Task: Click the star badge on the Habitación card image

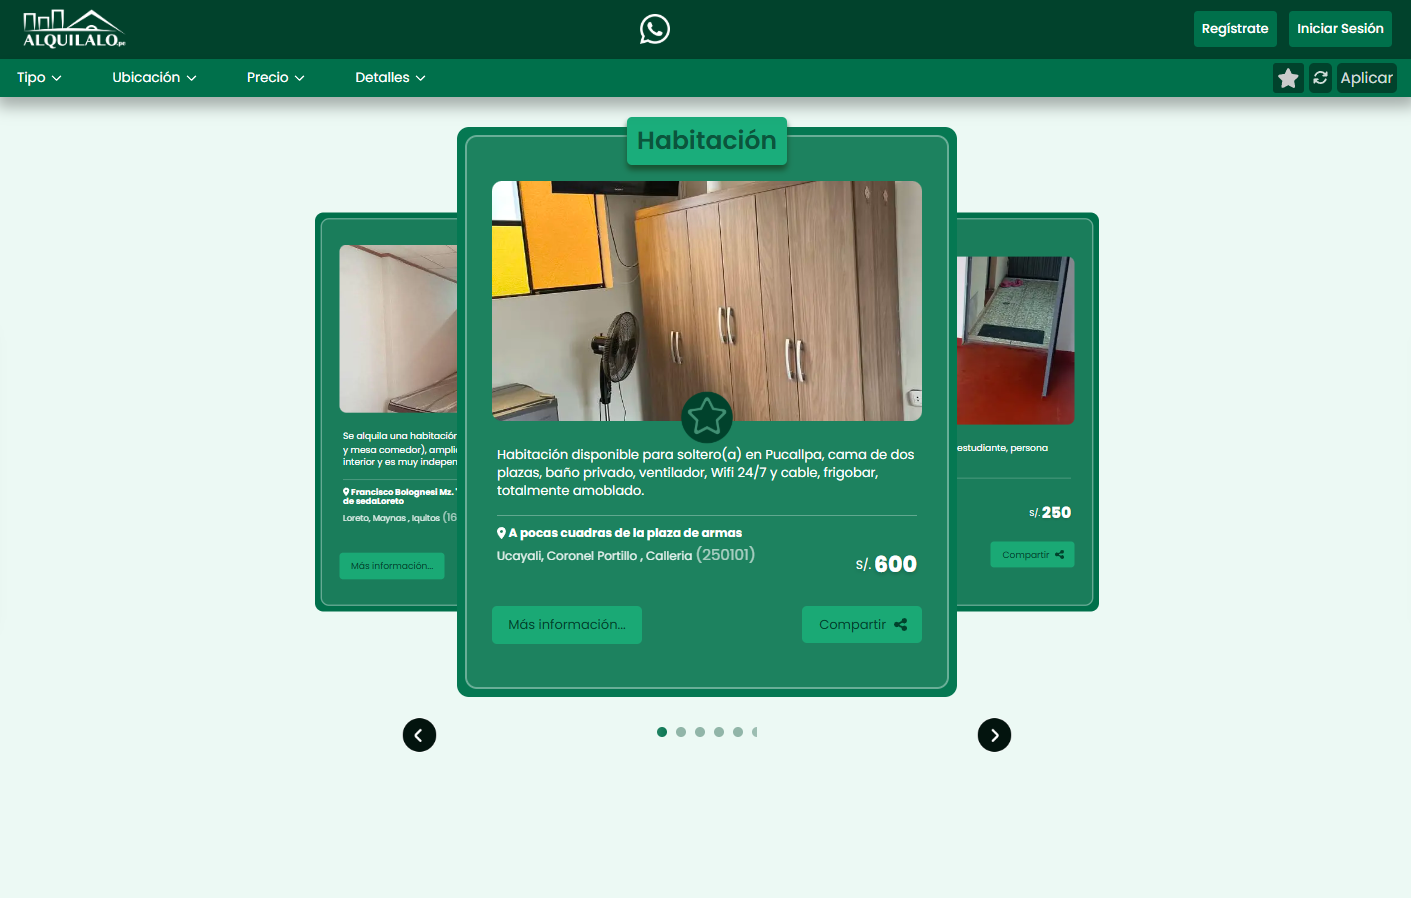Action: [707, 417]
